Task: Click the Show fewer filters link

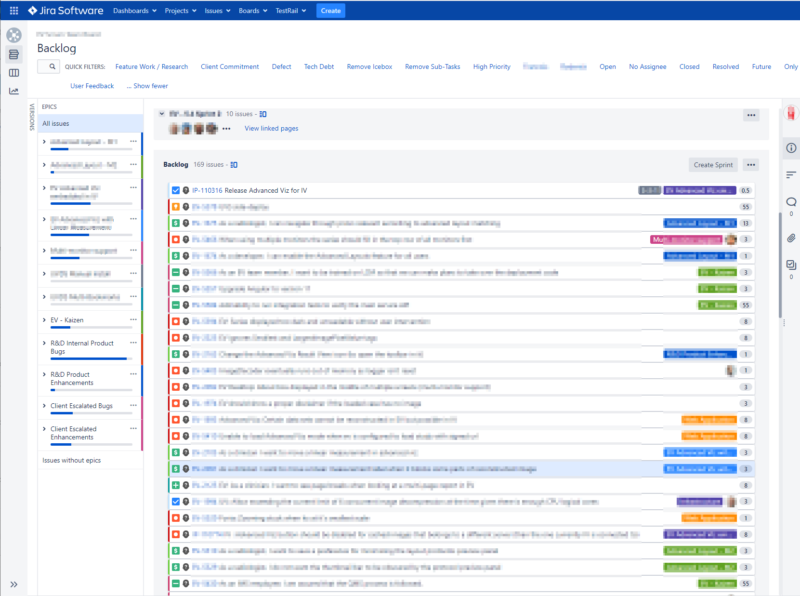Action: tap(147, 86)
